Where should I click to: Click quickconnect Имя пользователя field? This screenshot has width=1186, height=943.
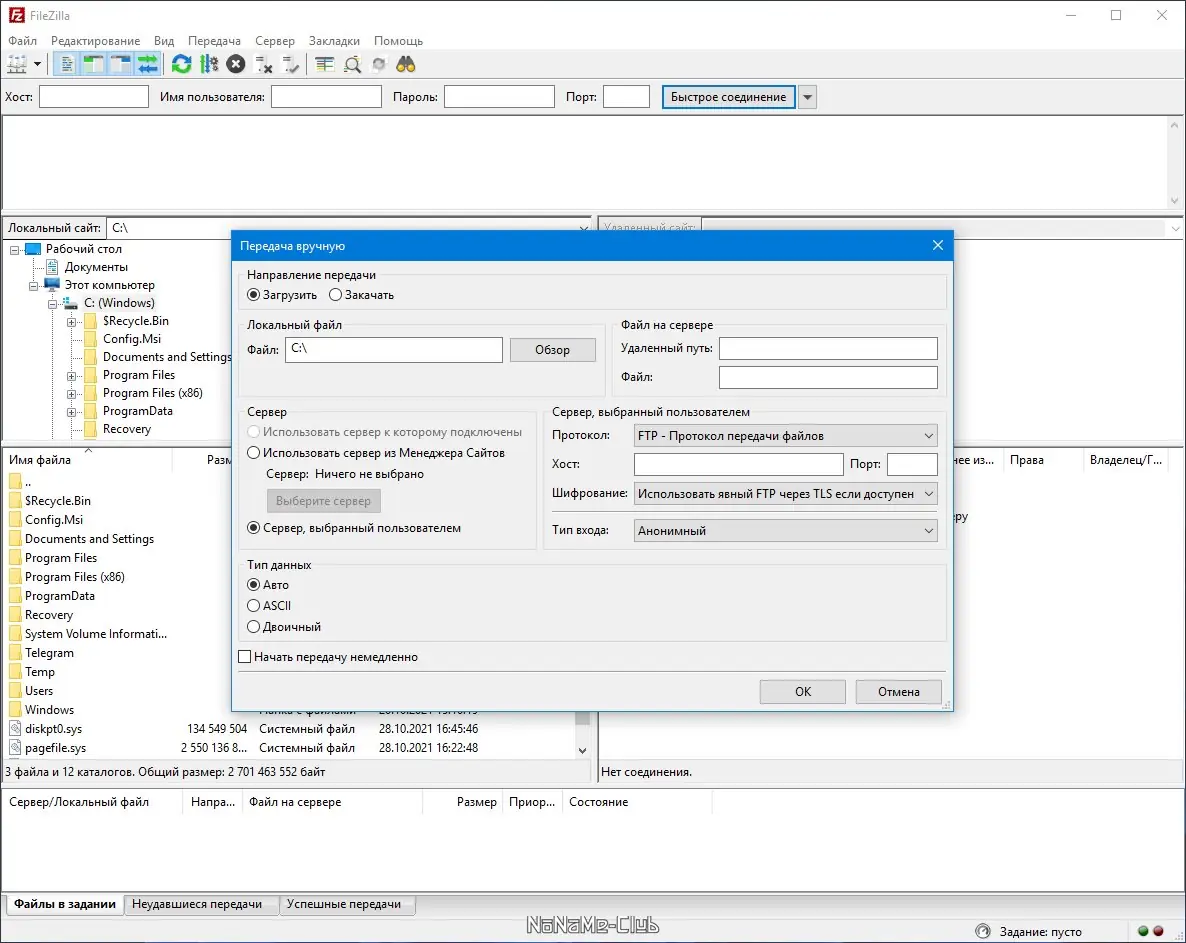click(326, 97)
